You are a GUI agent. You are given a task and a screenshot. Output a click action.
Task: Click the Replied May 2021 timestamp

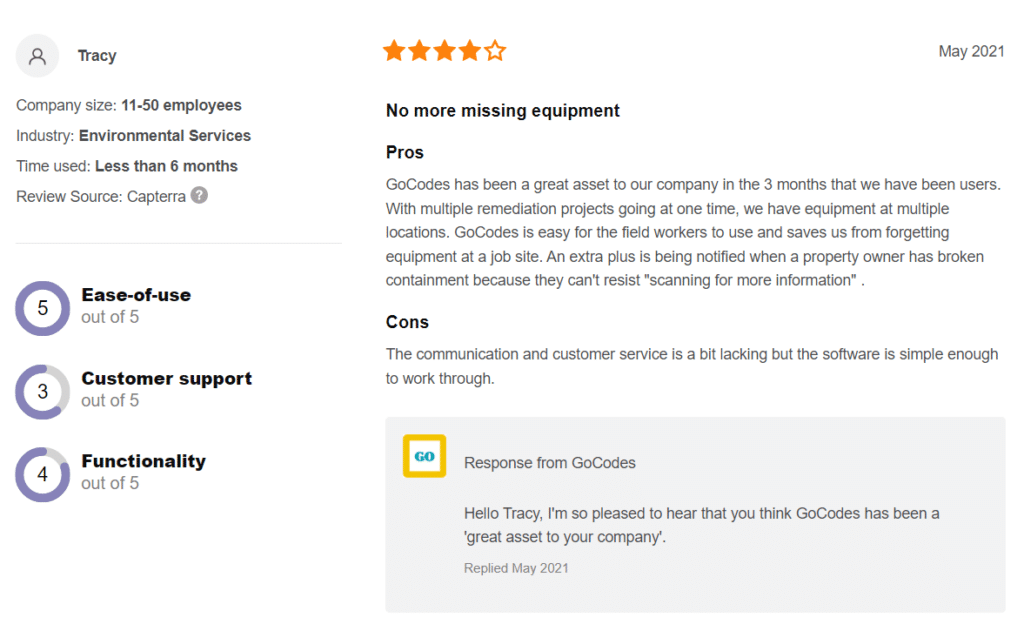(x=516, y=568)
